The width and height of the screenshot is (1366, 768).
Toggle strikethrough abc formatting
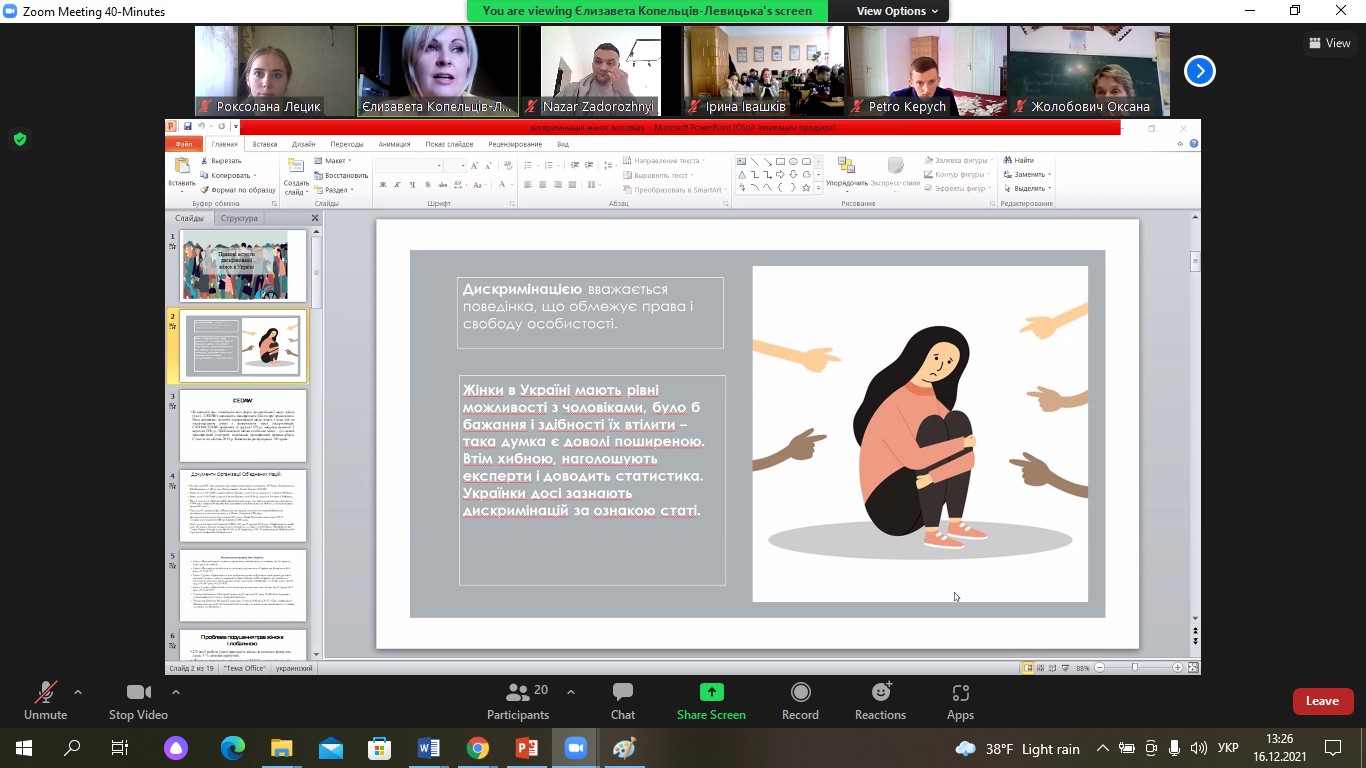pyautogui.click(x=441, y=185)
